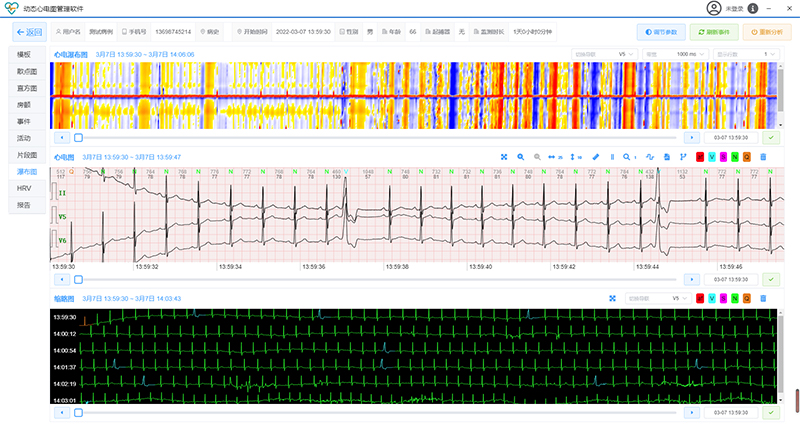
Task: Open the 直方图 tab in the sidebar
Action: [27, 88]
